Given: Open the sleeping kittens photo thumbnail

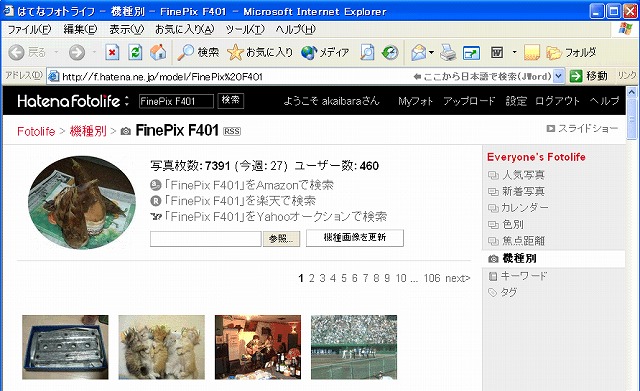Looking at the screenshot, I should pyautogui.click(x=162, y=347).
